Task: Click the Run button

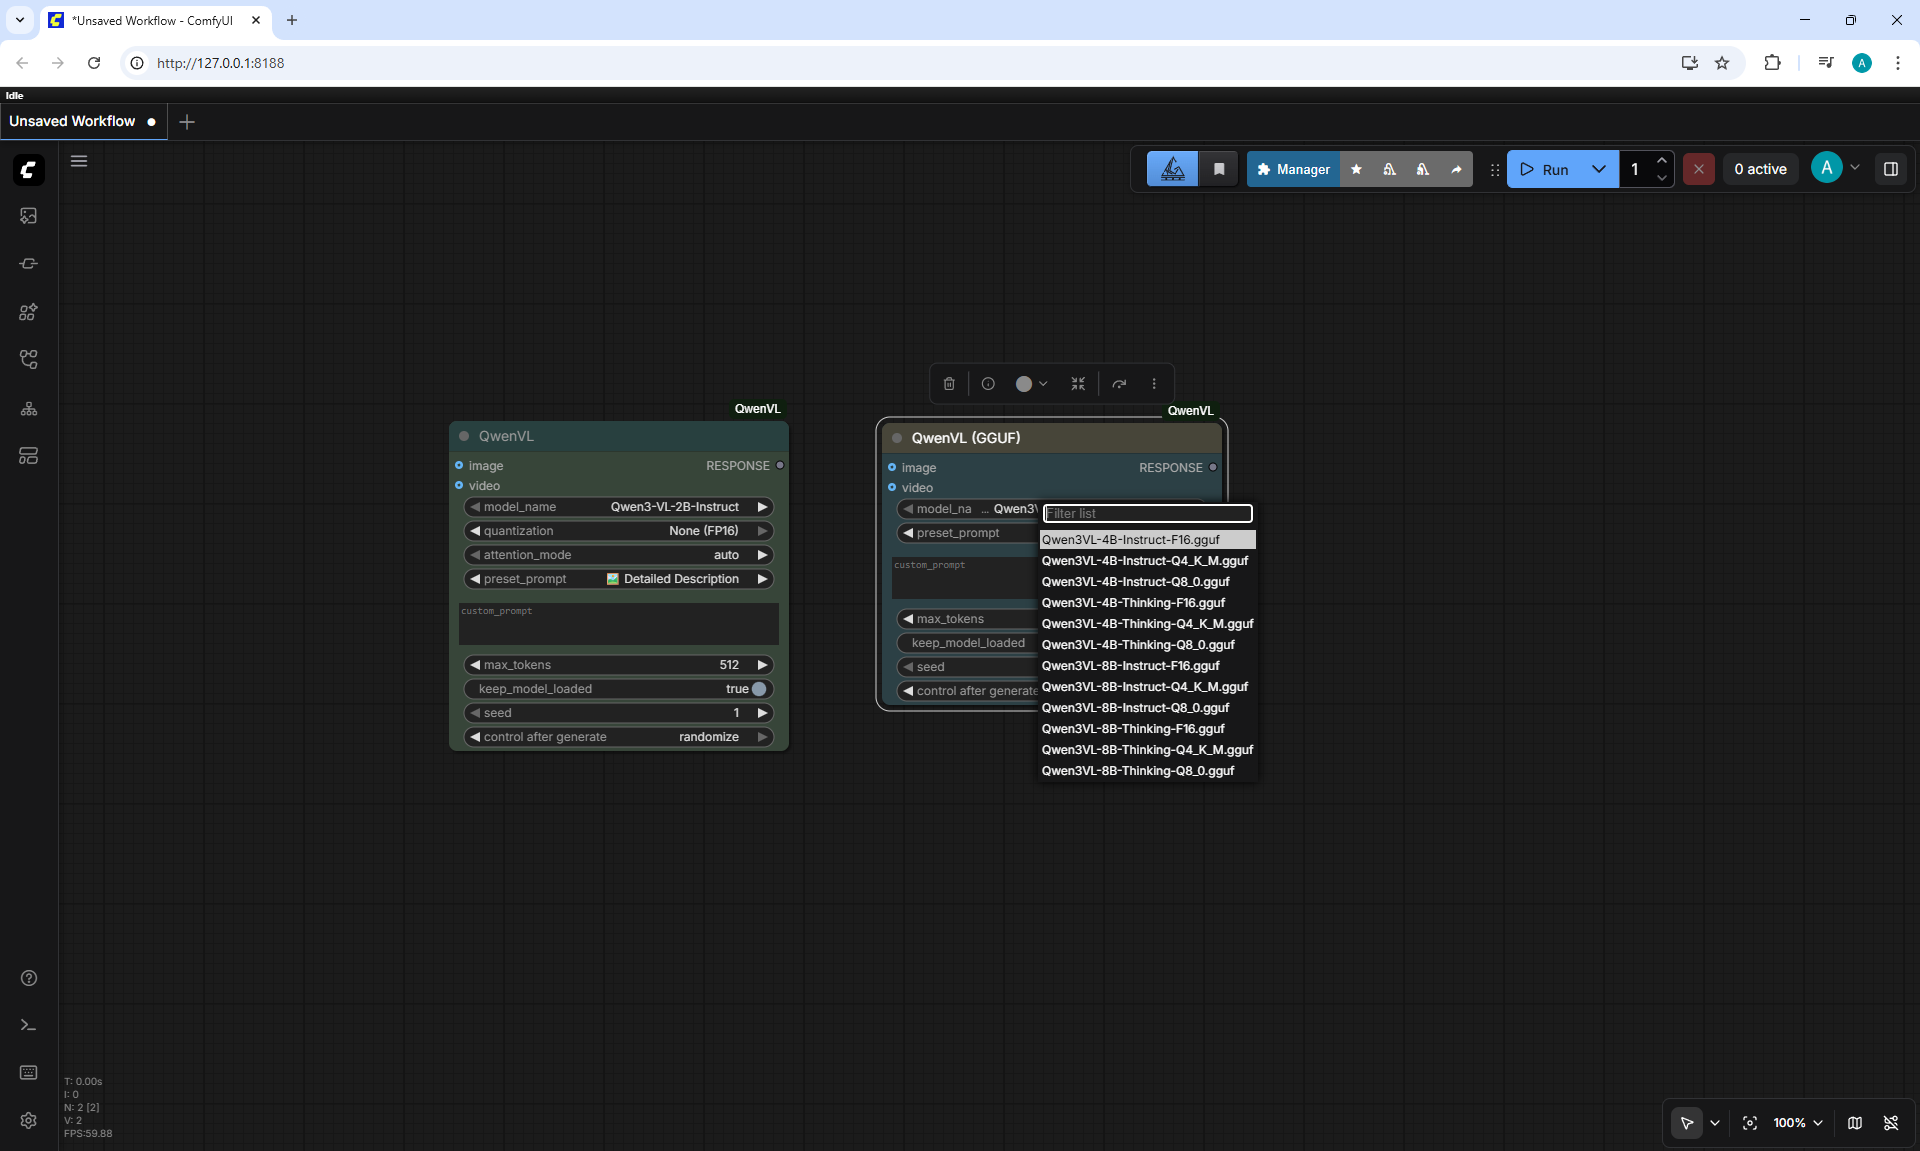Action: (x=1544, y=169)
